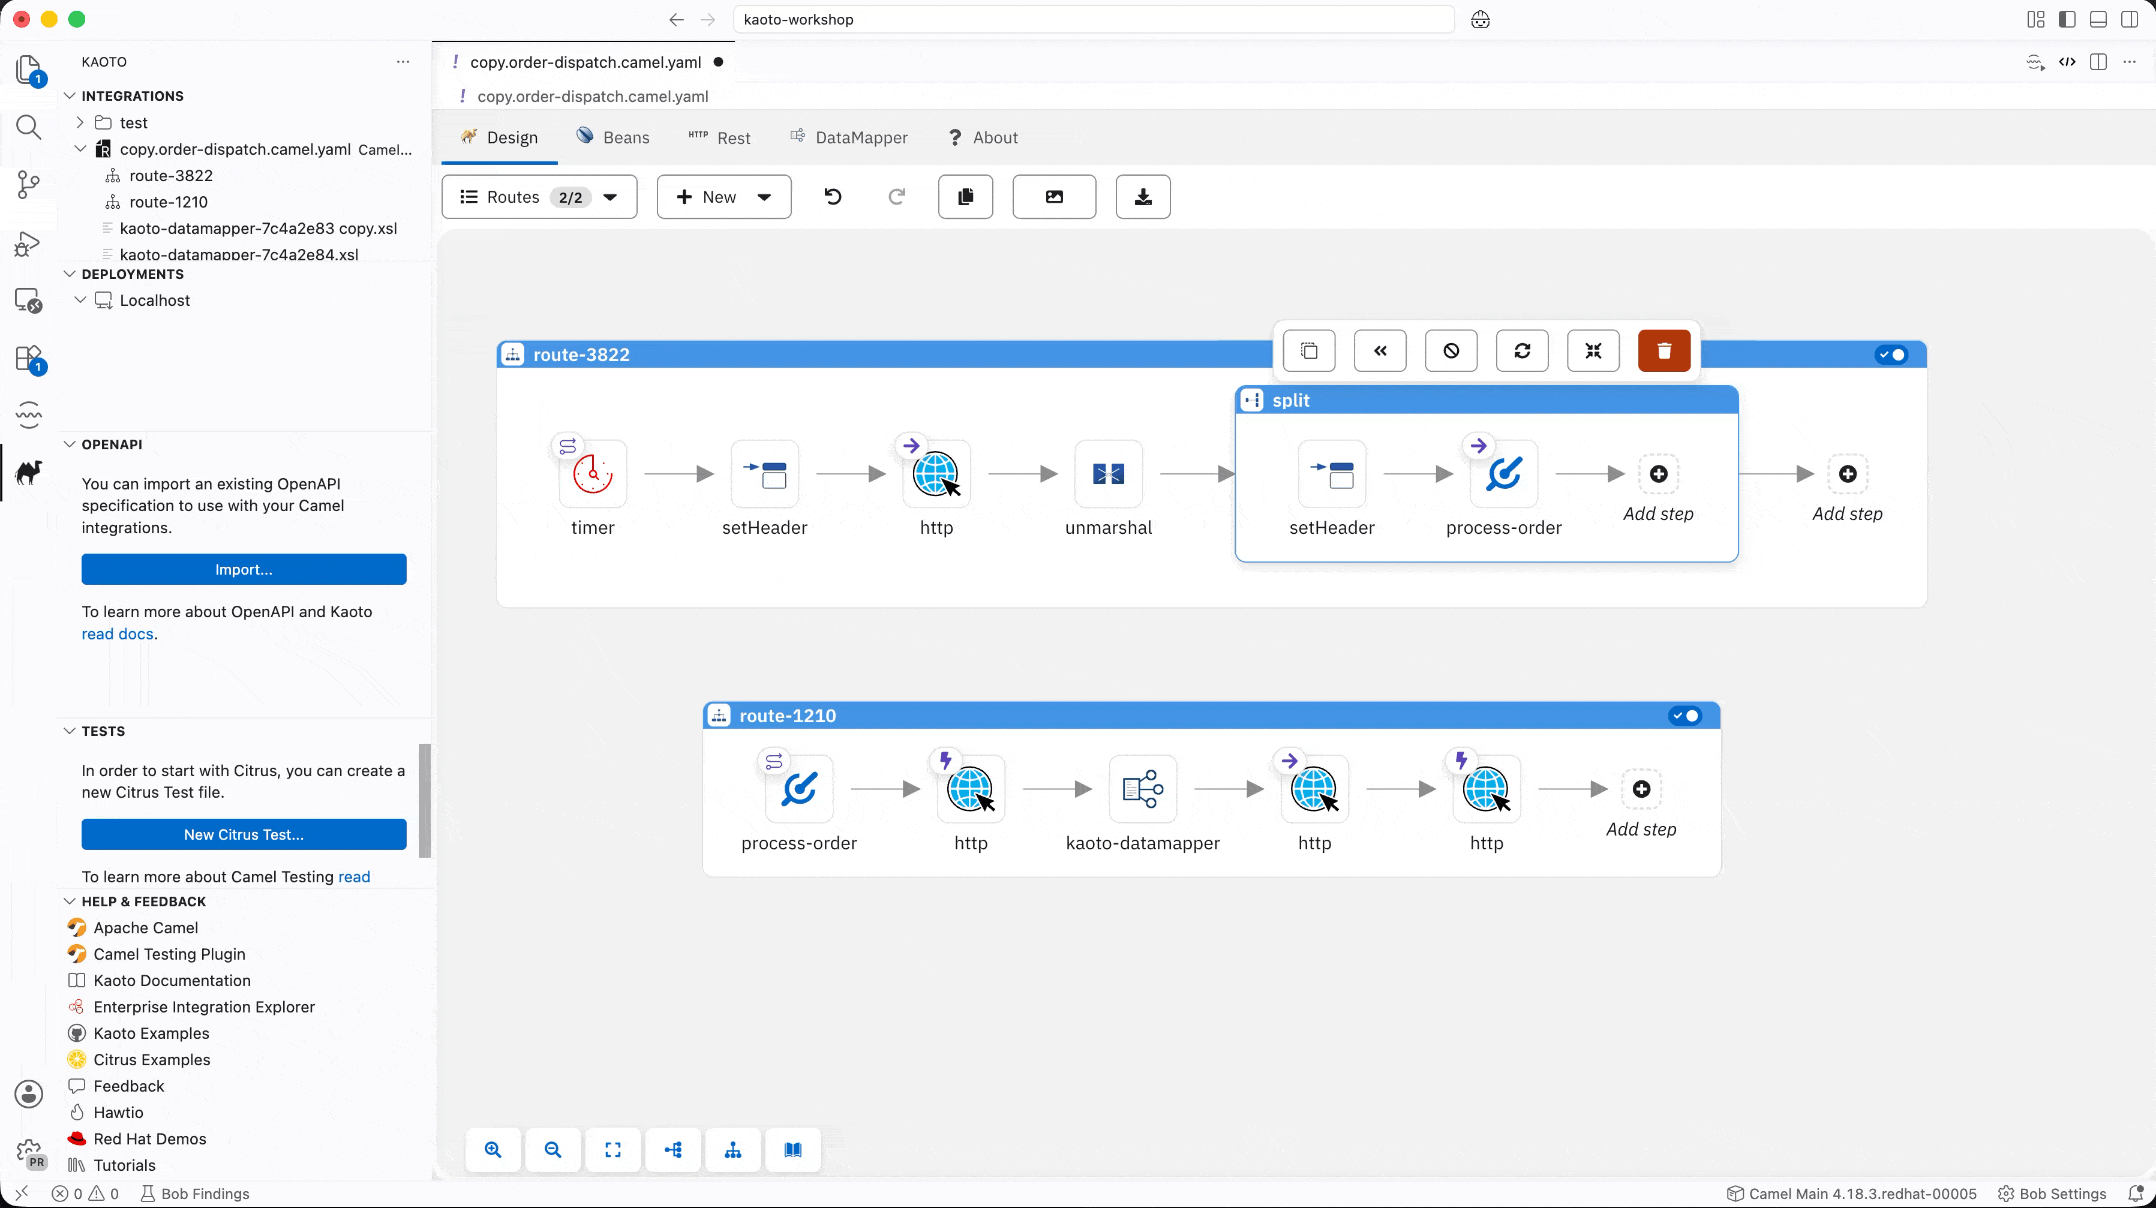This screenshot has width=2156, height=1208.
Task: Open Extensions view in activity bar
Action: tap(29, 358)
